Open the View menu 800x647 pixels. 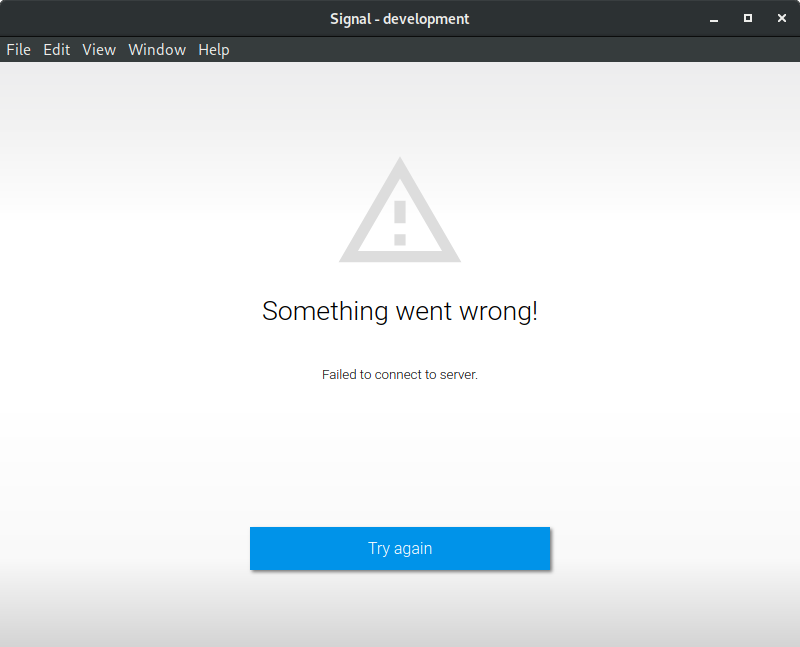[x=99, y=49]
